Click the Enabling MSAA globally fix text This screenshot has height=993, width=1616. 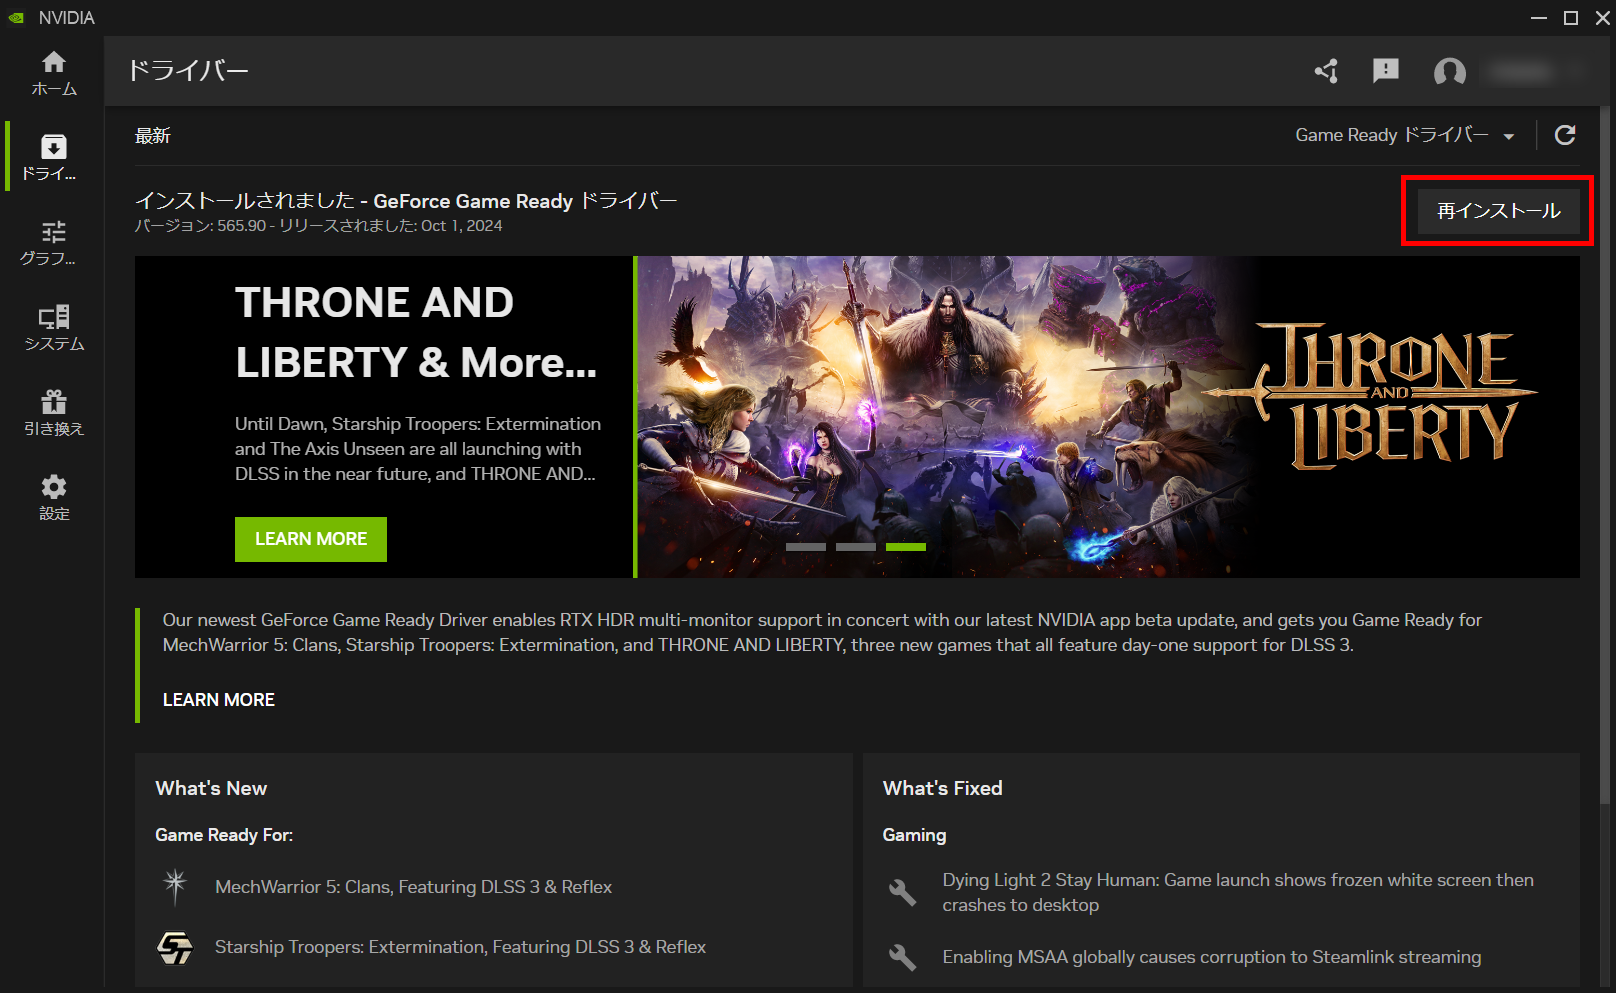(x=1212, y=957)
